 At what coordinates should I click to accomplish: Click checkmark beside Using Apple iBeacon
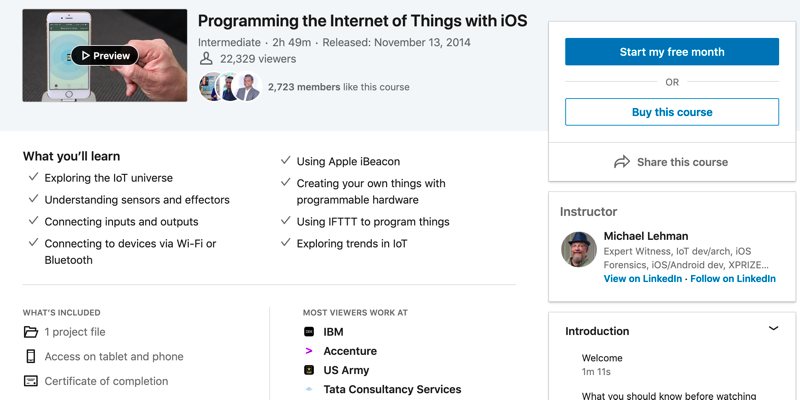(x=286, y=160)
